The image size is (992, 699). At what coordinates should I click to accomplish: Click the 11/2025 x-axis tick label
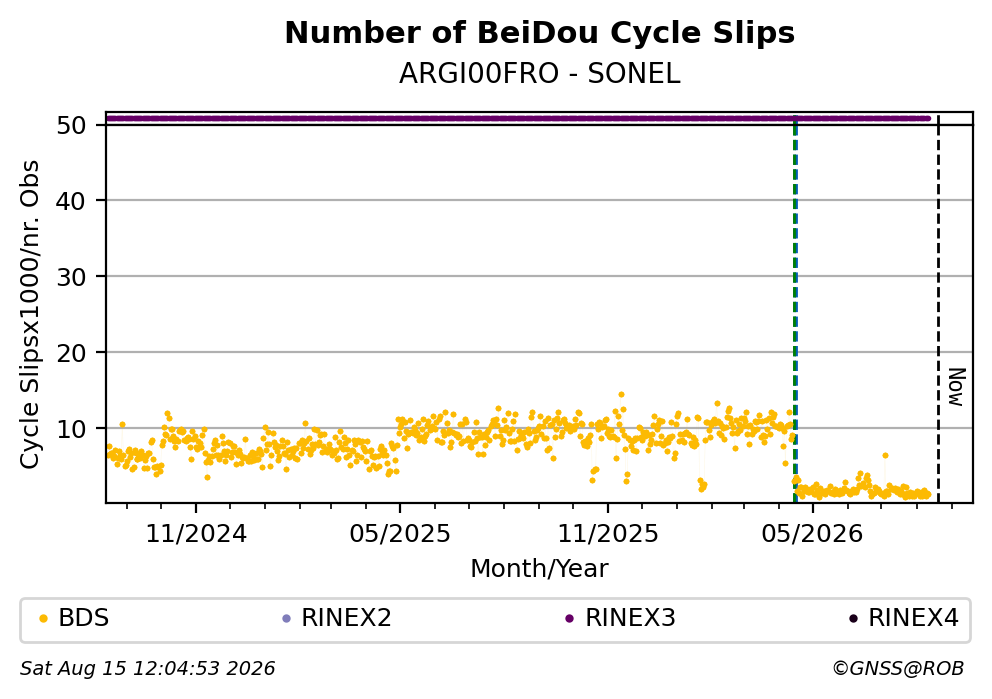click(608, 534)
